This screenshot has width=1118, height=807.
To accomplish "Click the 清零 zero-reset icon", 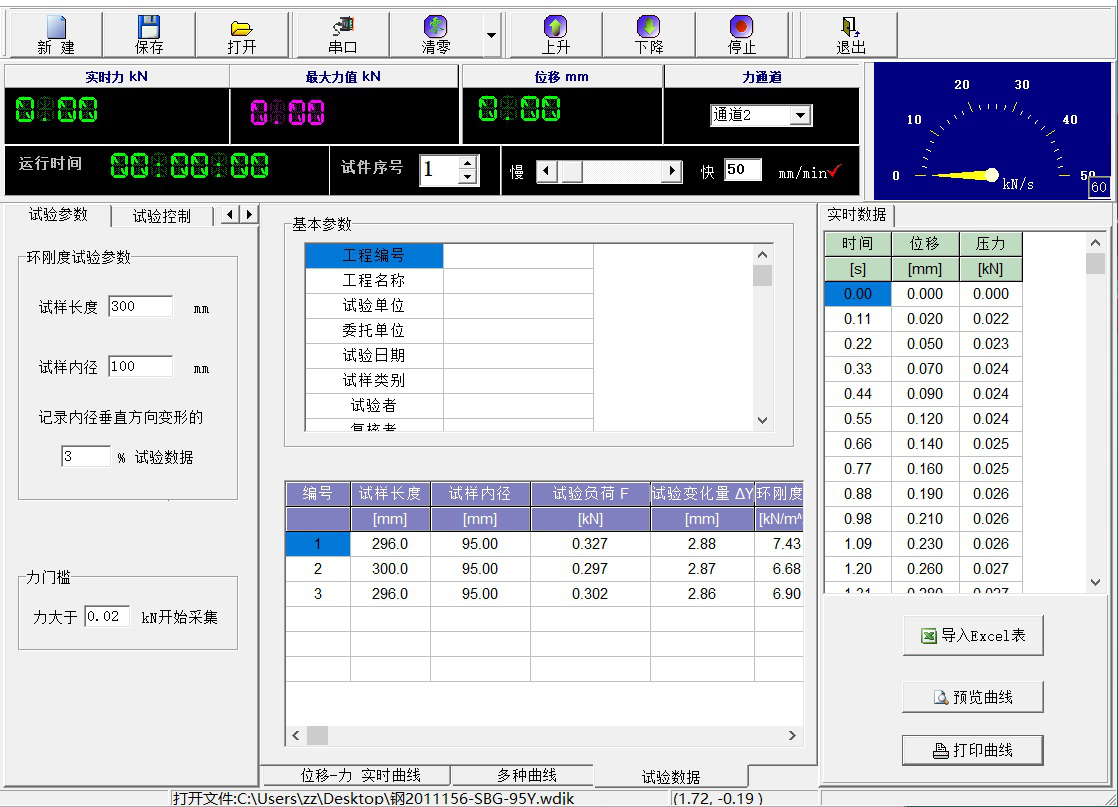I will point(435,28).
